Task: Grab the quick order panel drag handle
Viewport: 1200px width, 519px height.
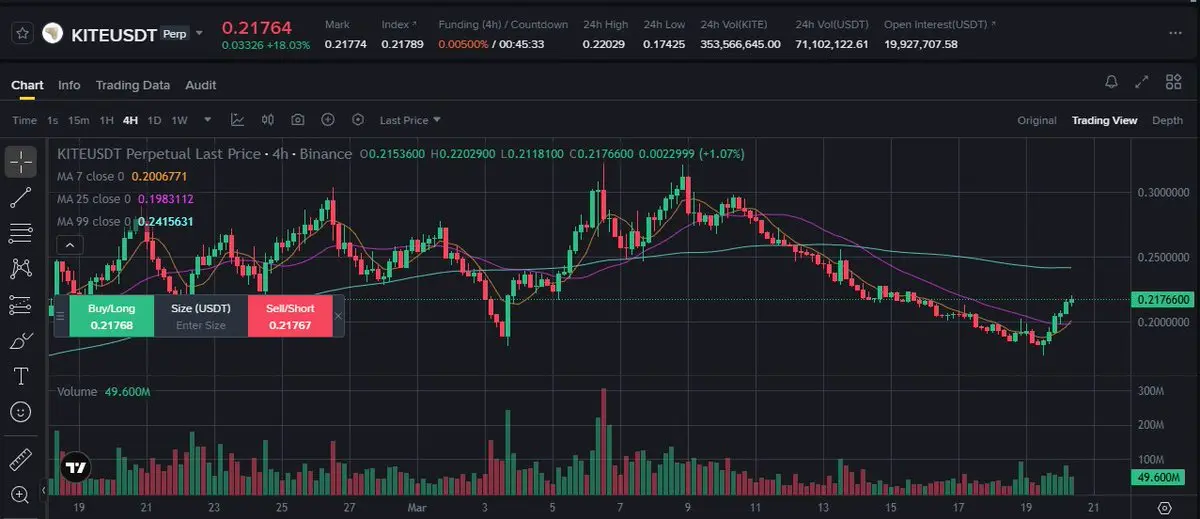Action: 60,316
